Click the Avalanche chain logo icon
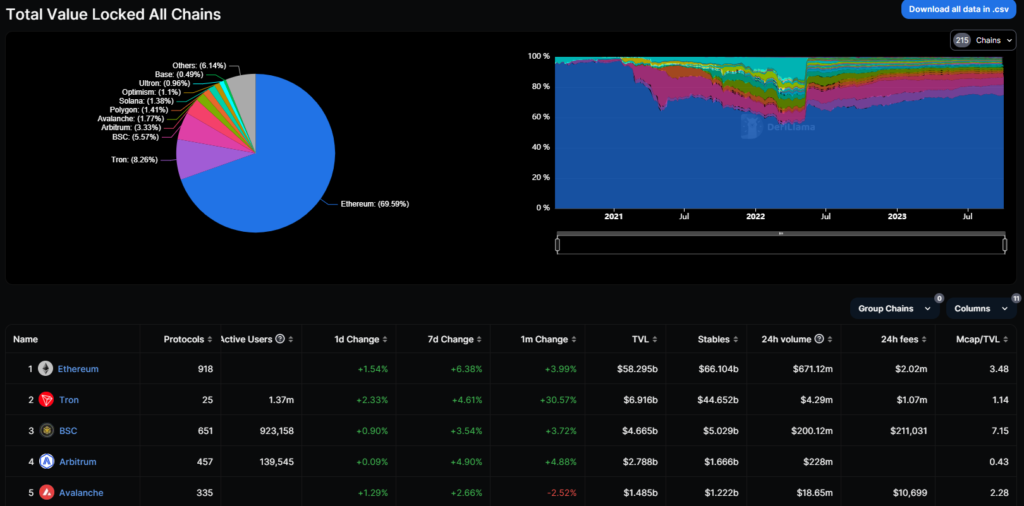 [x=45, y=493]
